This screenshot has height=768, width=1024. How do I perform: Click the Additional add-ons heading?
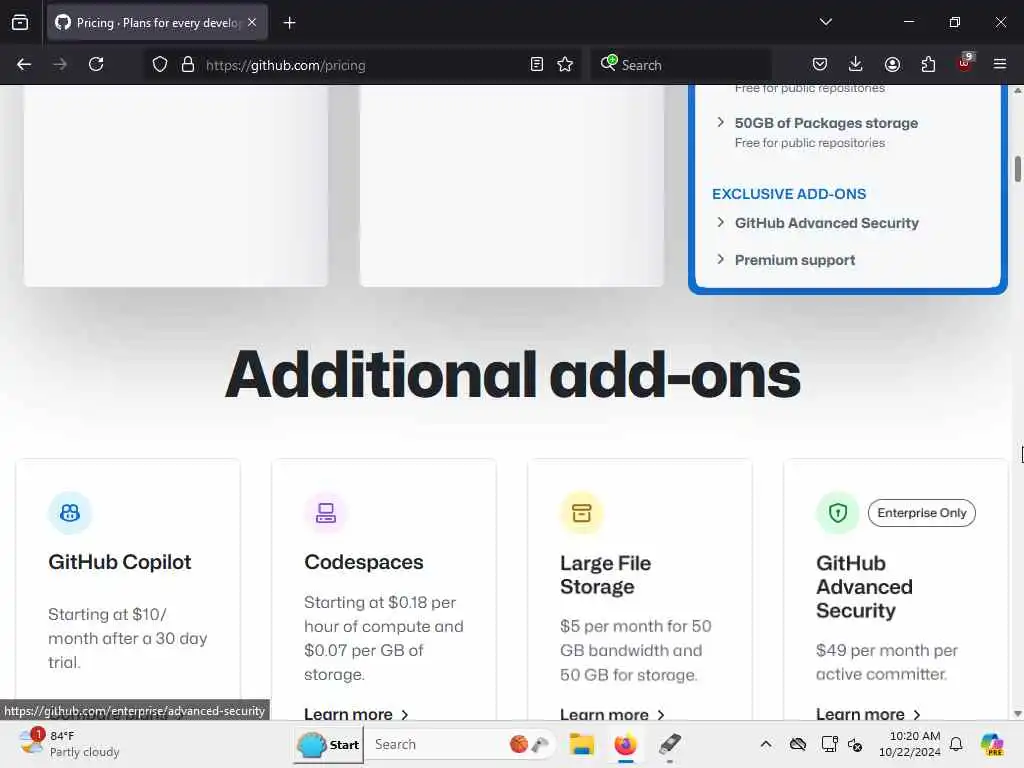point(513,376)
